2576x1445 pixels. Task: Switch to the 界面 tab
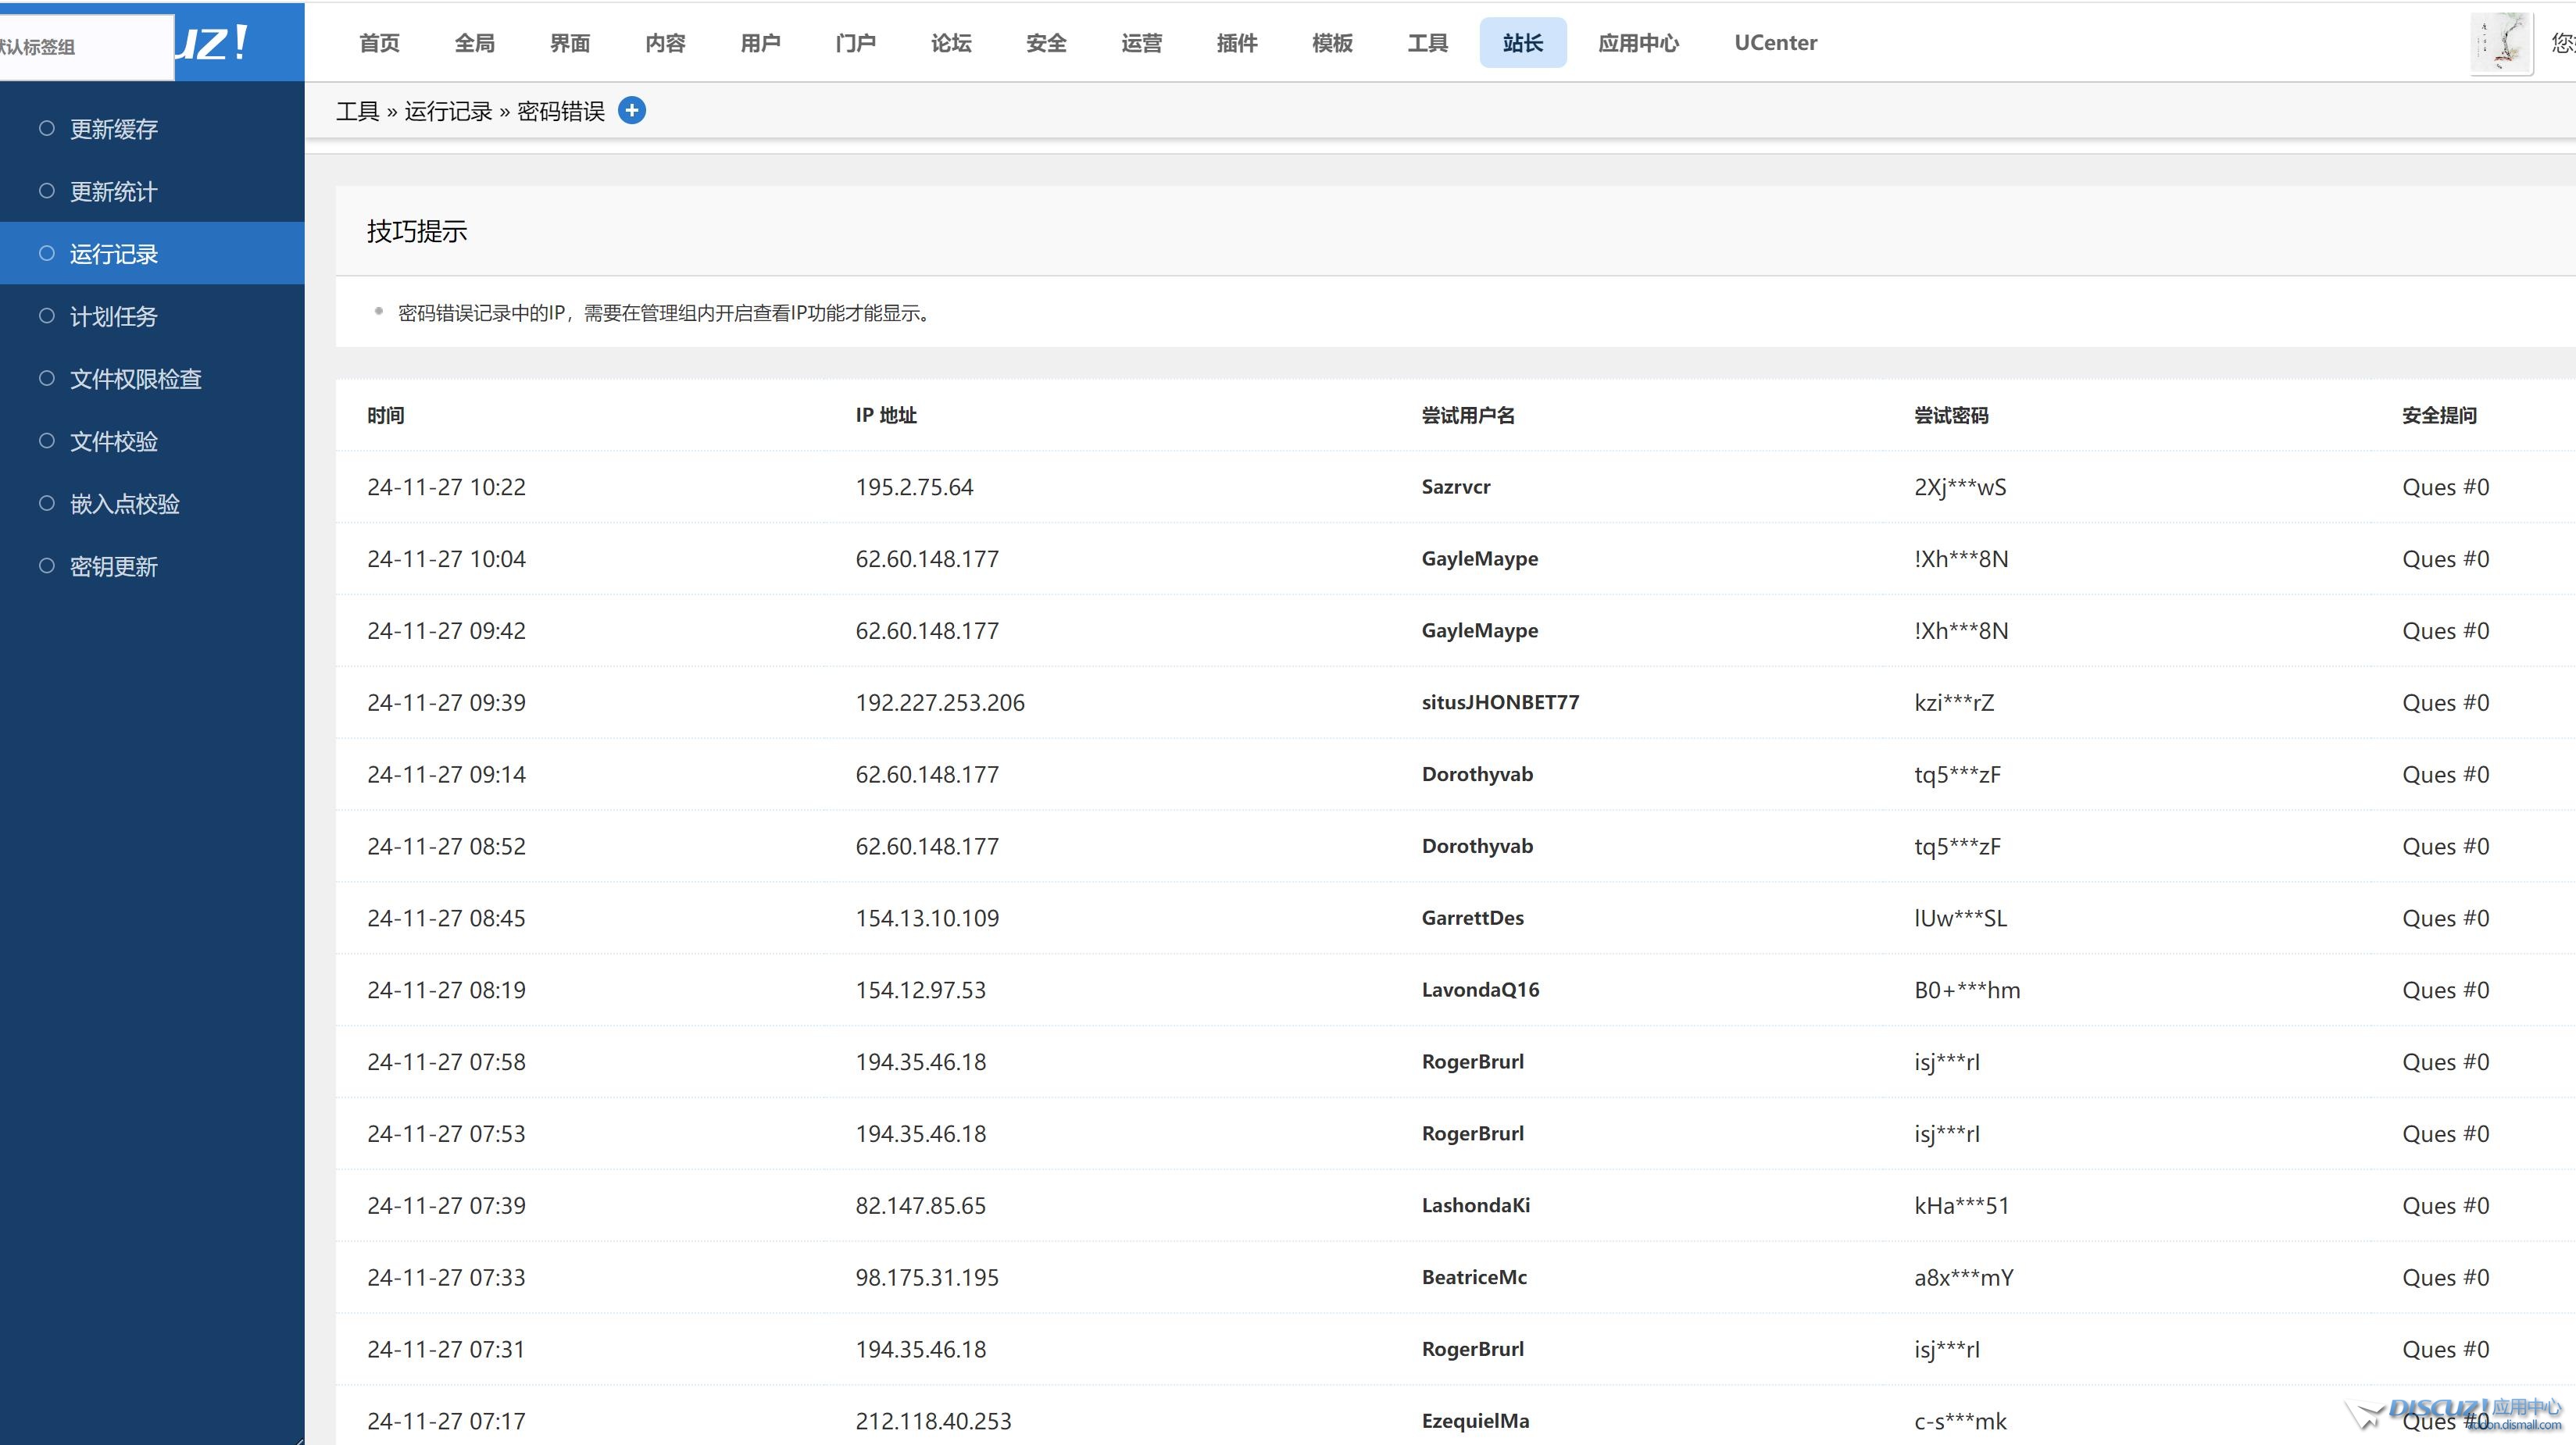tap(570, 43)
